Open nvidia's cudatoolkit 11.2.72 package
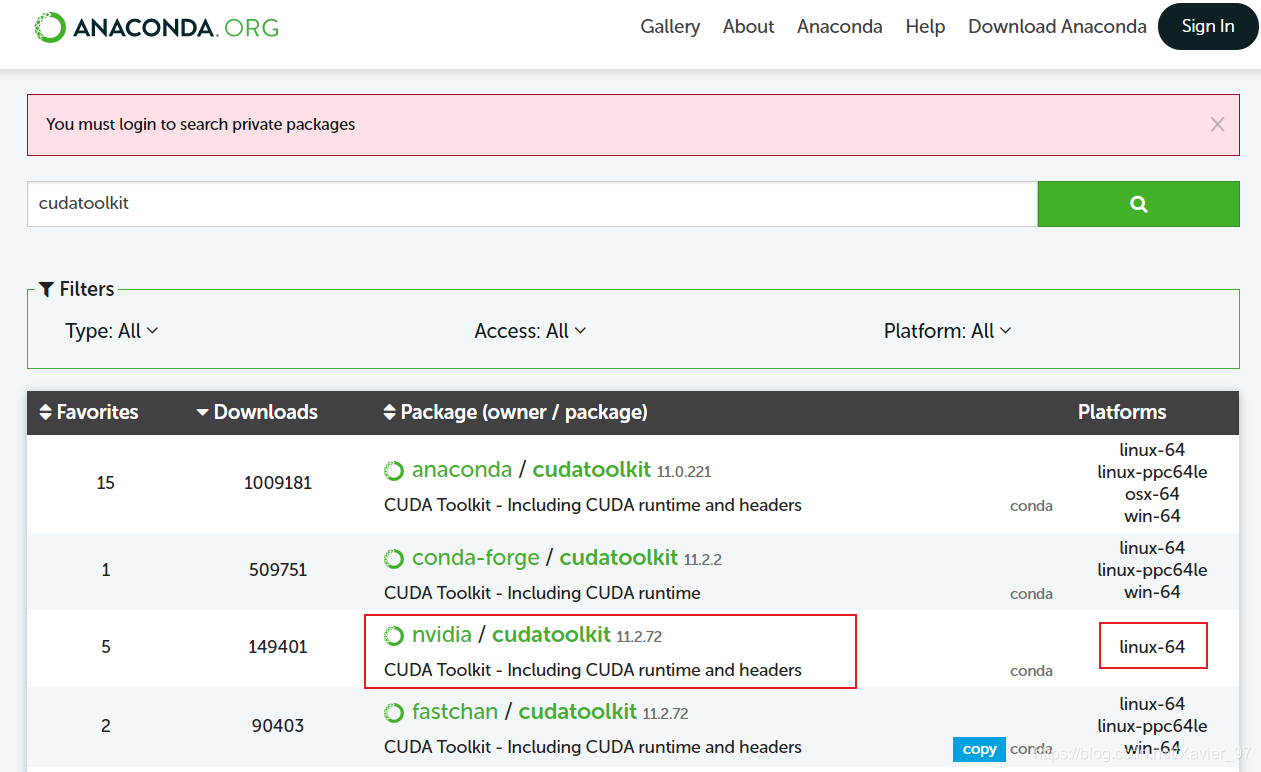Viewport: 1261px width, 772px height. pyautogui.click(x=552, y=635)
